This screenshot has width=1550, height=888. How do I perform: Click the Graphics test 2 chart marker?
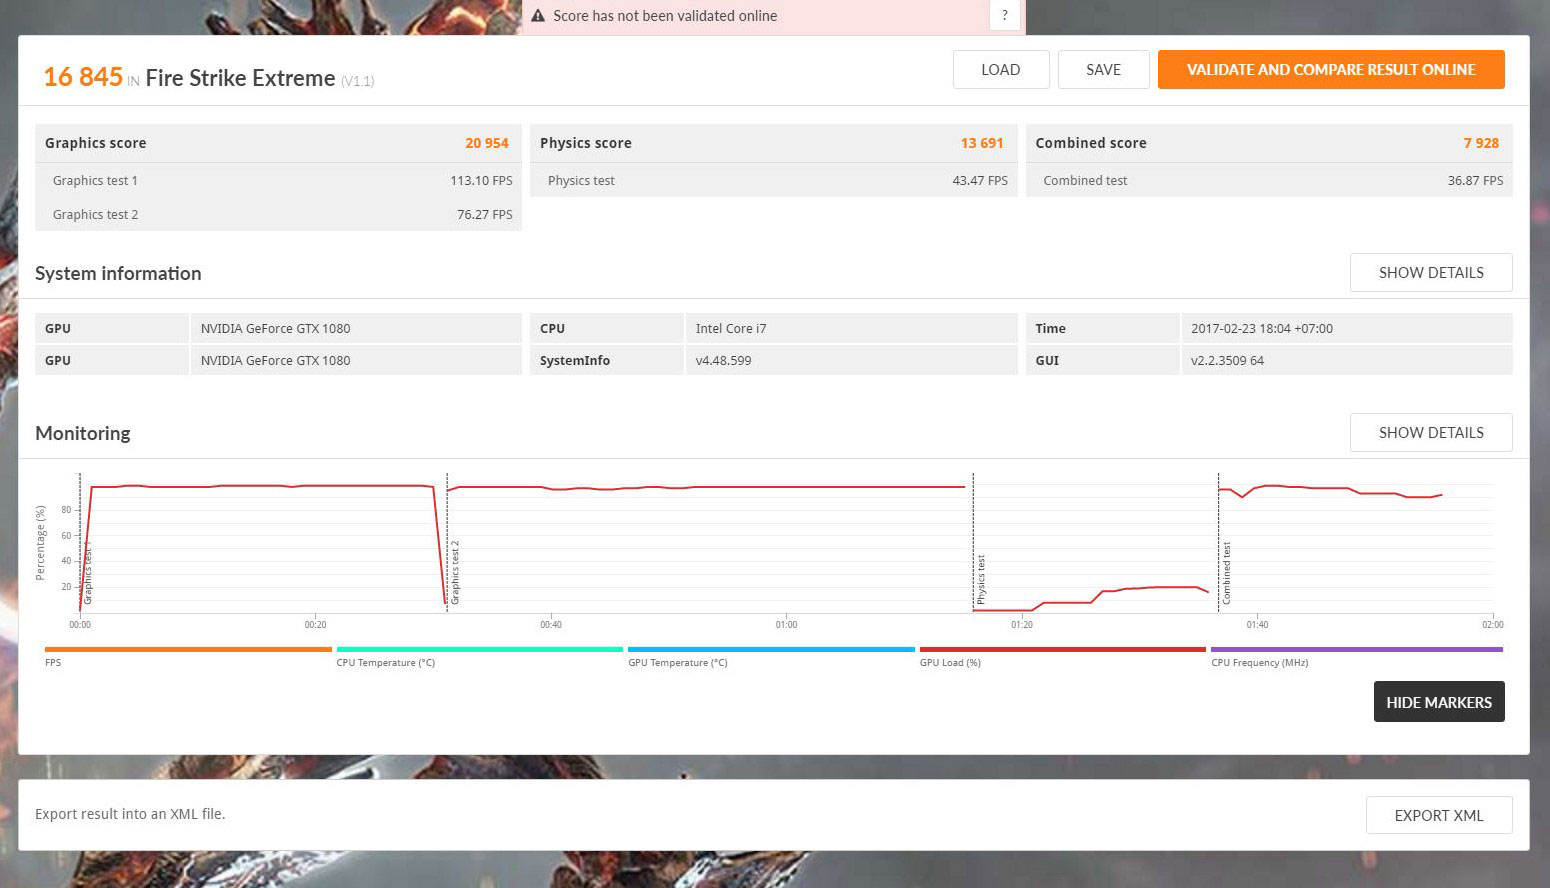pos(454,573)
